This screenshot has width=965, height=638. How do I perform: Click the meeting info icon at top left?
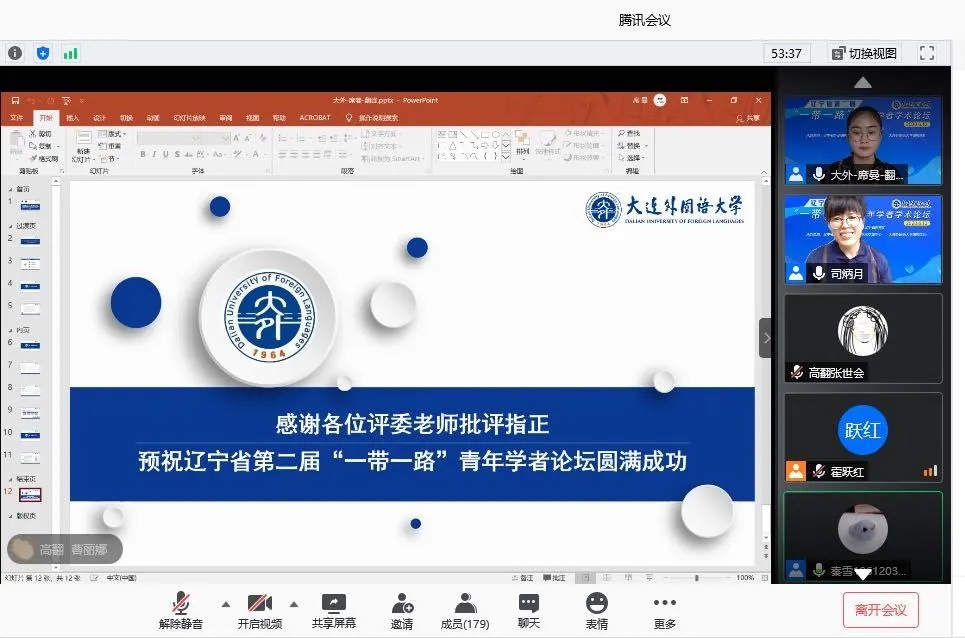click(15, 53)
